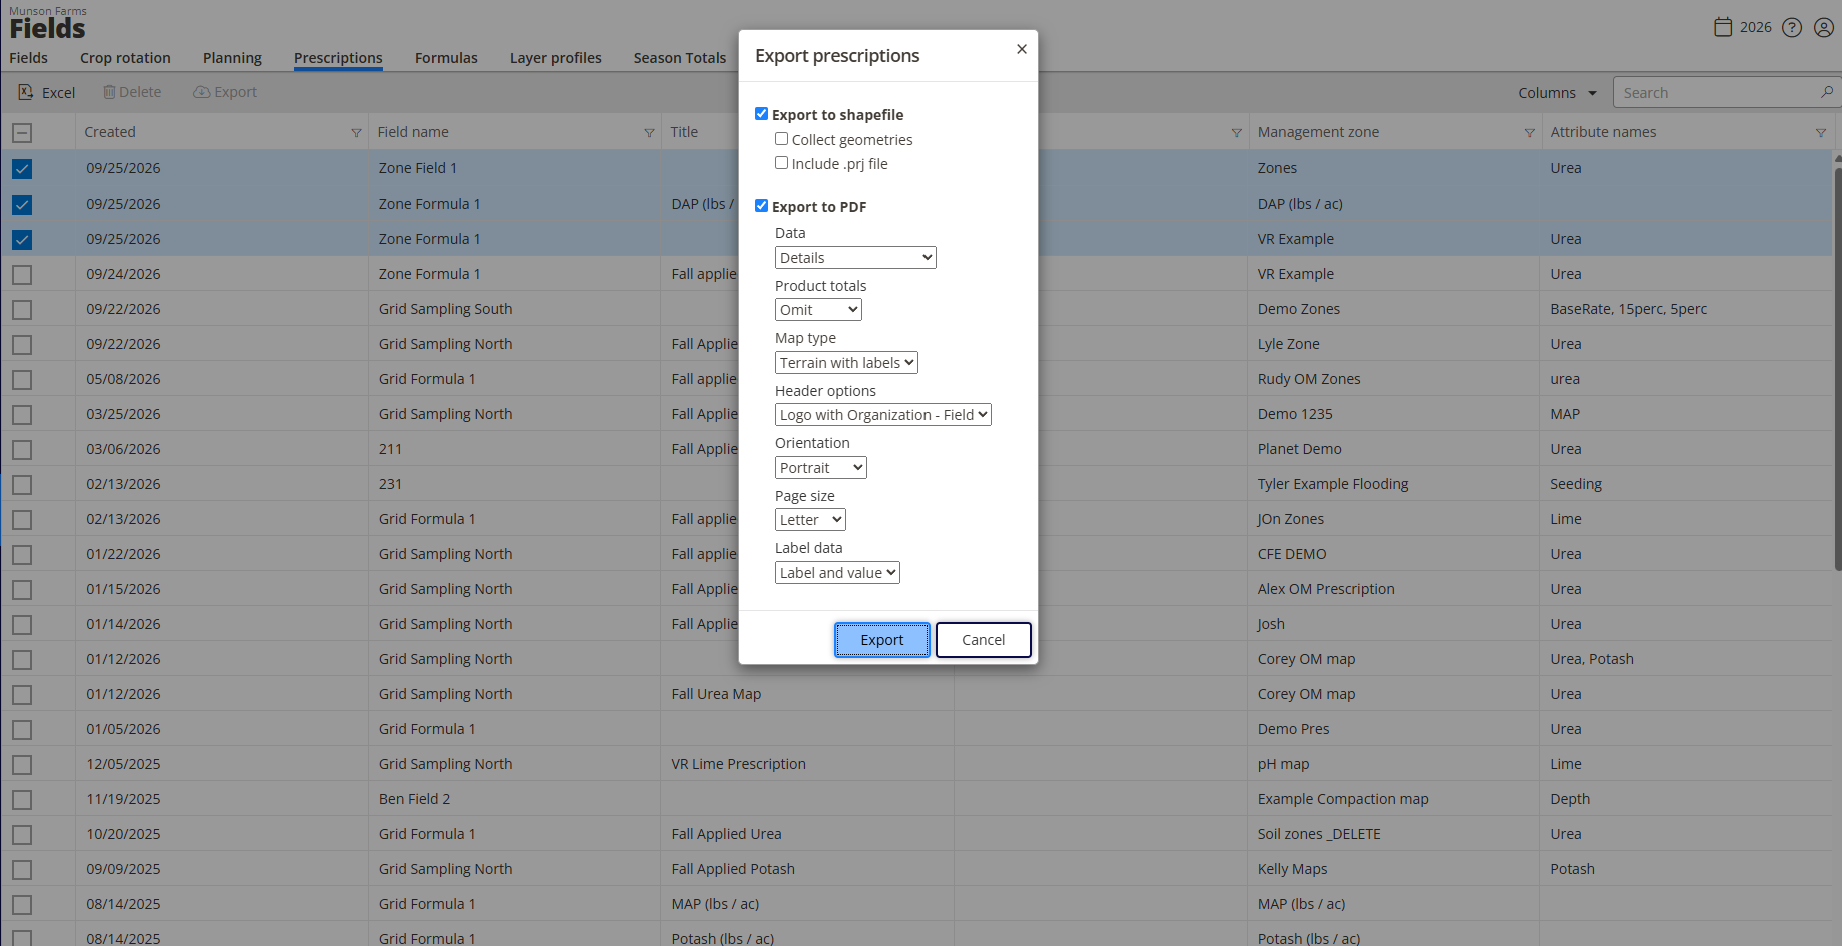This screenshot has height=946, width=1842.
Task: Open filter for Management zone column
Action: coord(1529,133)
